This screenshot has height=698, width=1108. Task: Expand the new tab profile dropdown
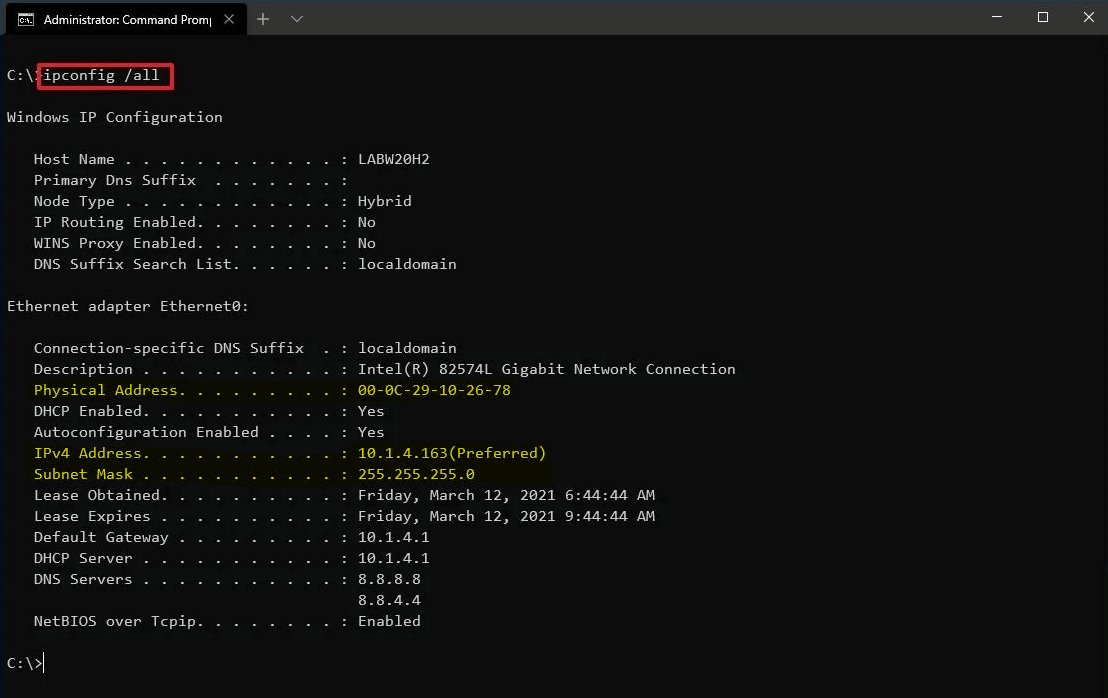click(x=296, y=19)
